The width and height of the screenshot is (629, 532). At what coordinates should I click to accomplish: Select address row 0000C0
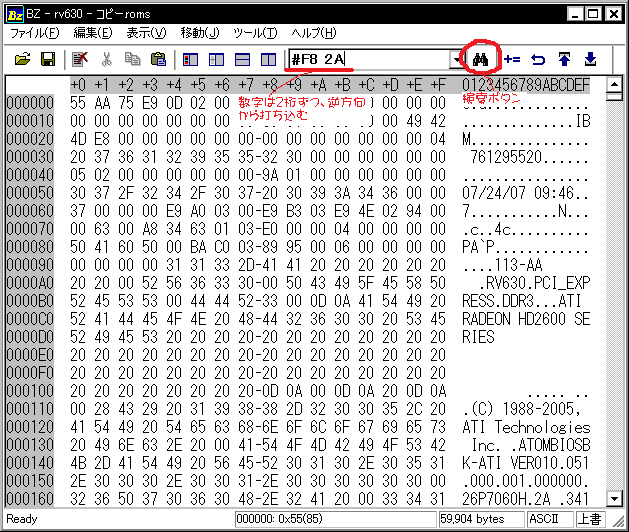point(30,319)
